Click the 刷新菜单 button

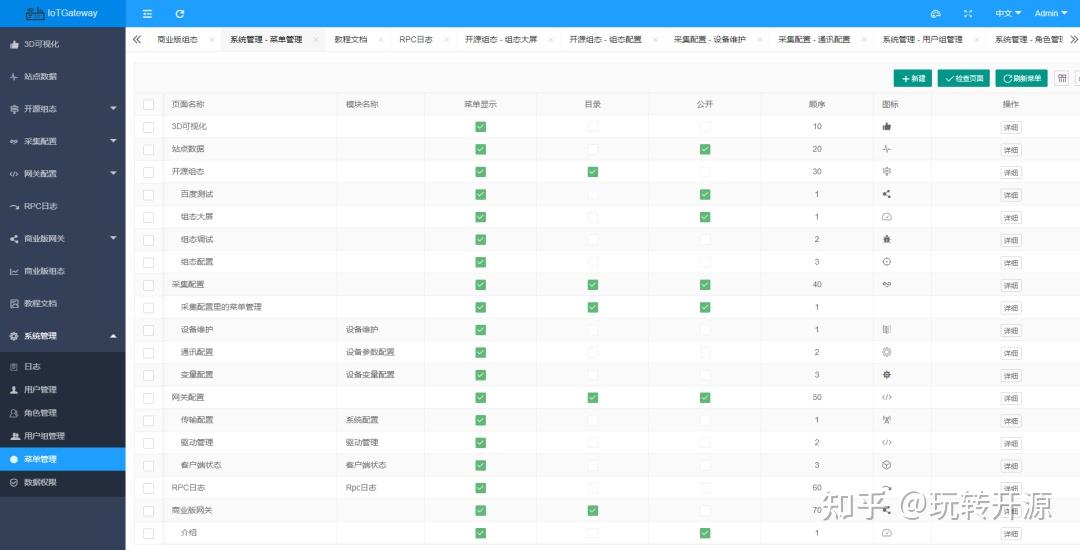click(x=1021, y=78)
